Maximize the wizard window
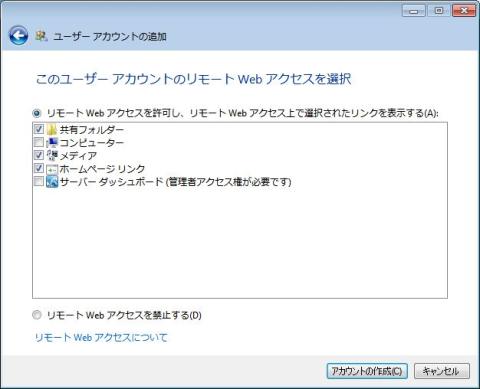The height and width of the screenshot is (389, 480). point(439,11)
